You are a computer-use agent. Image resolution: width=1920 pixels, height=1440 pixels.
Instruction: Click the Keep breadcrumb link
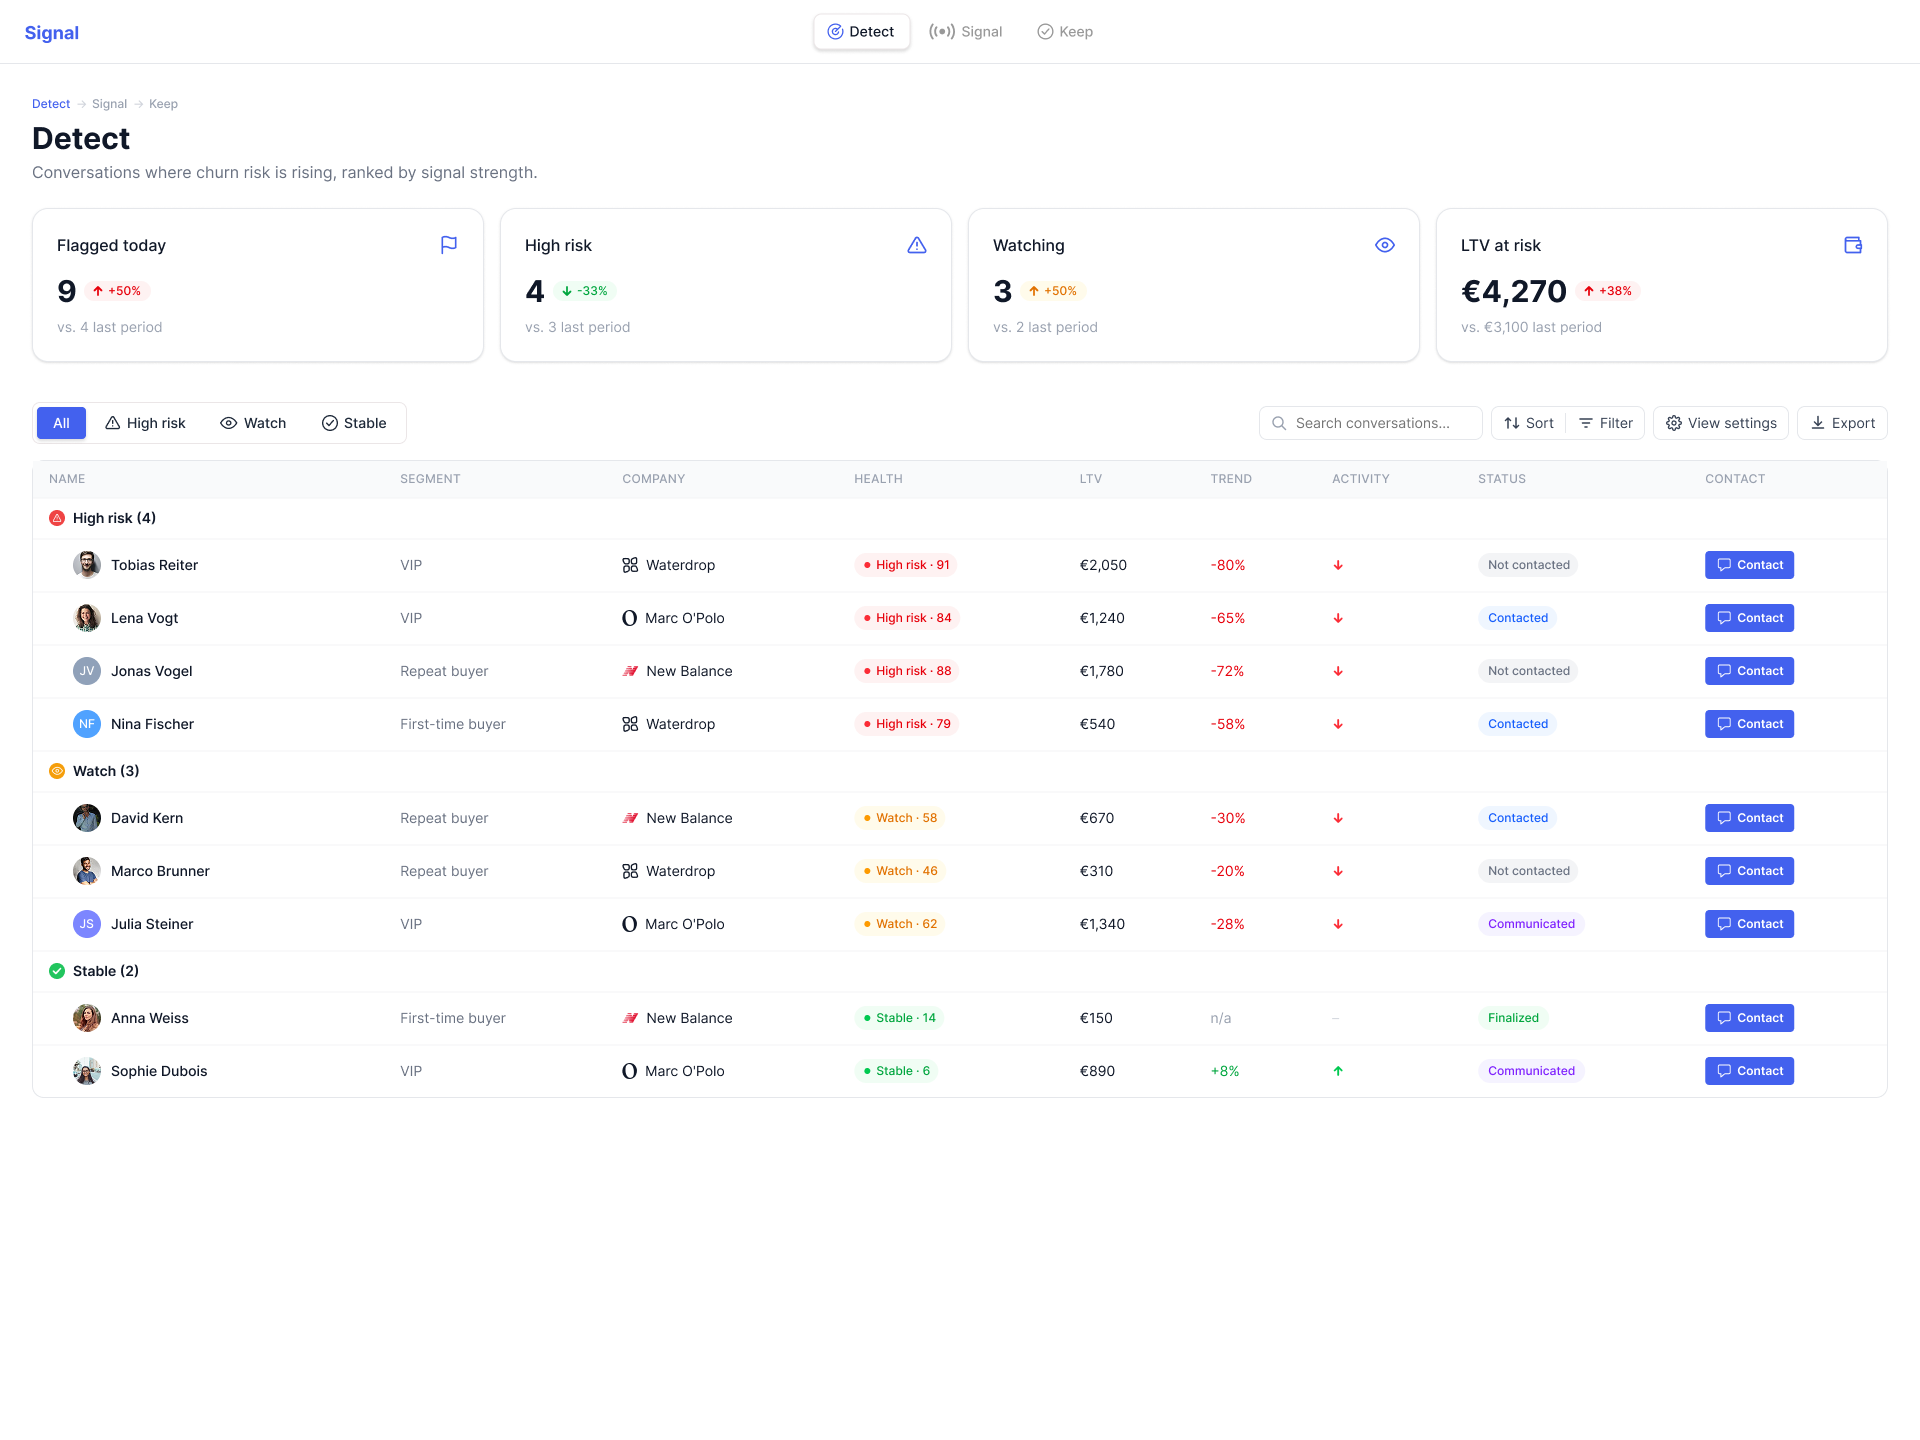163,104
